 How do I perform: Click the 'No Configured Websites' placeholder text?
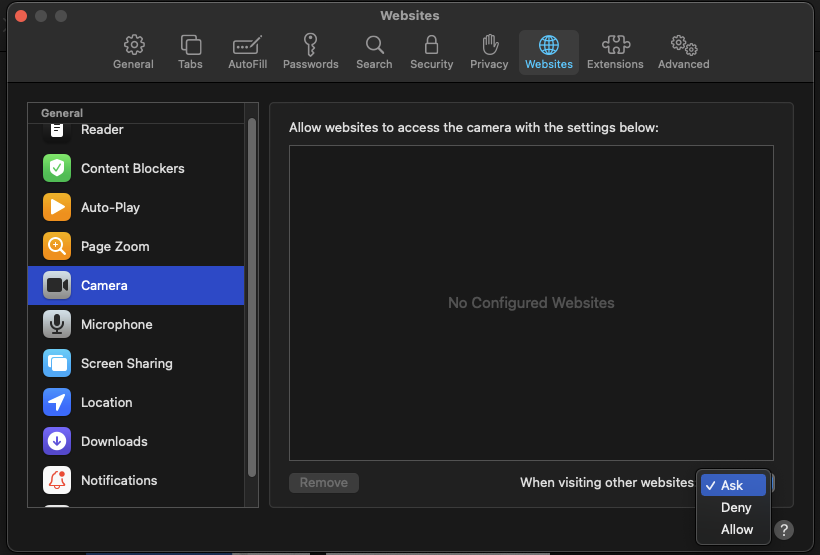[x=531, y=303]
